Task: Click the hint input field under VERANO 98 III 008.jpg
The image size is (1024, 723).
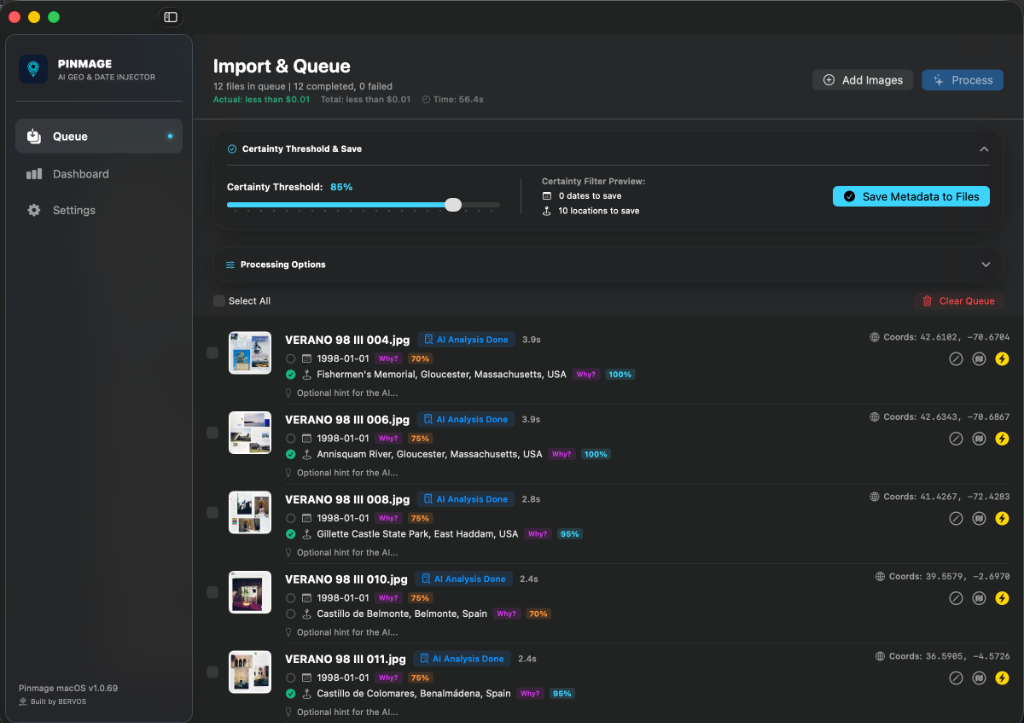Action: 347,553
